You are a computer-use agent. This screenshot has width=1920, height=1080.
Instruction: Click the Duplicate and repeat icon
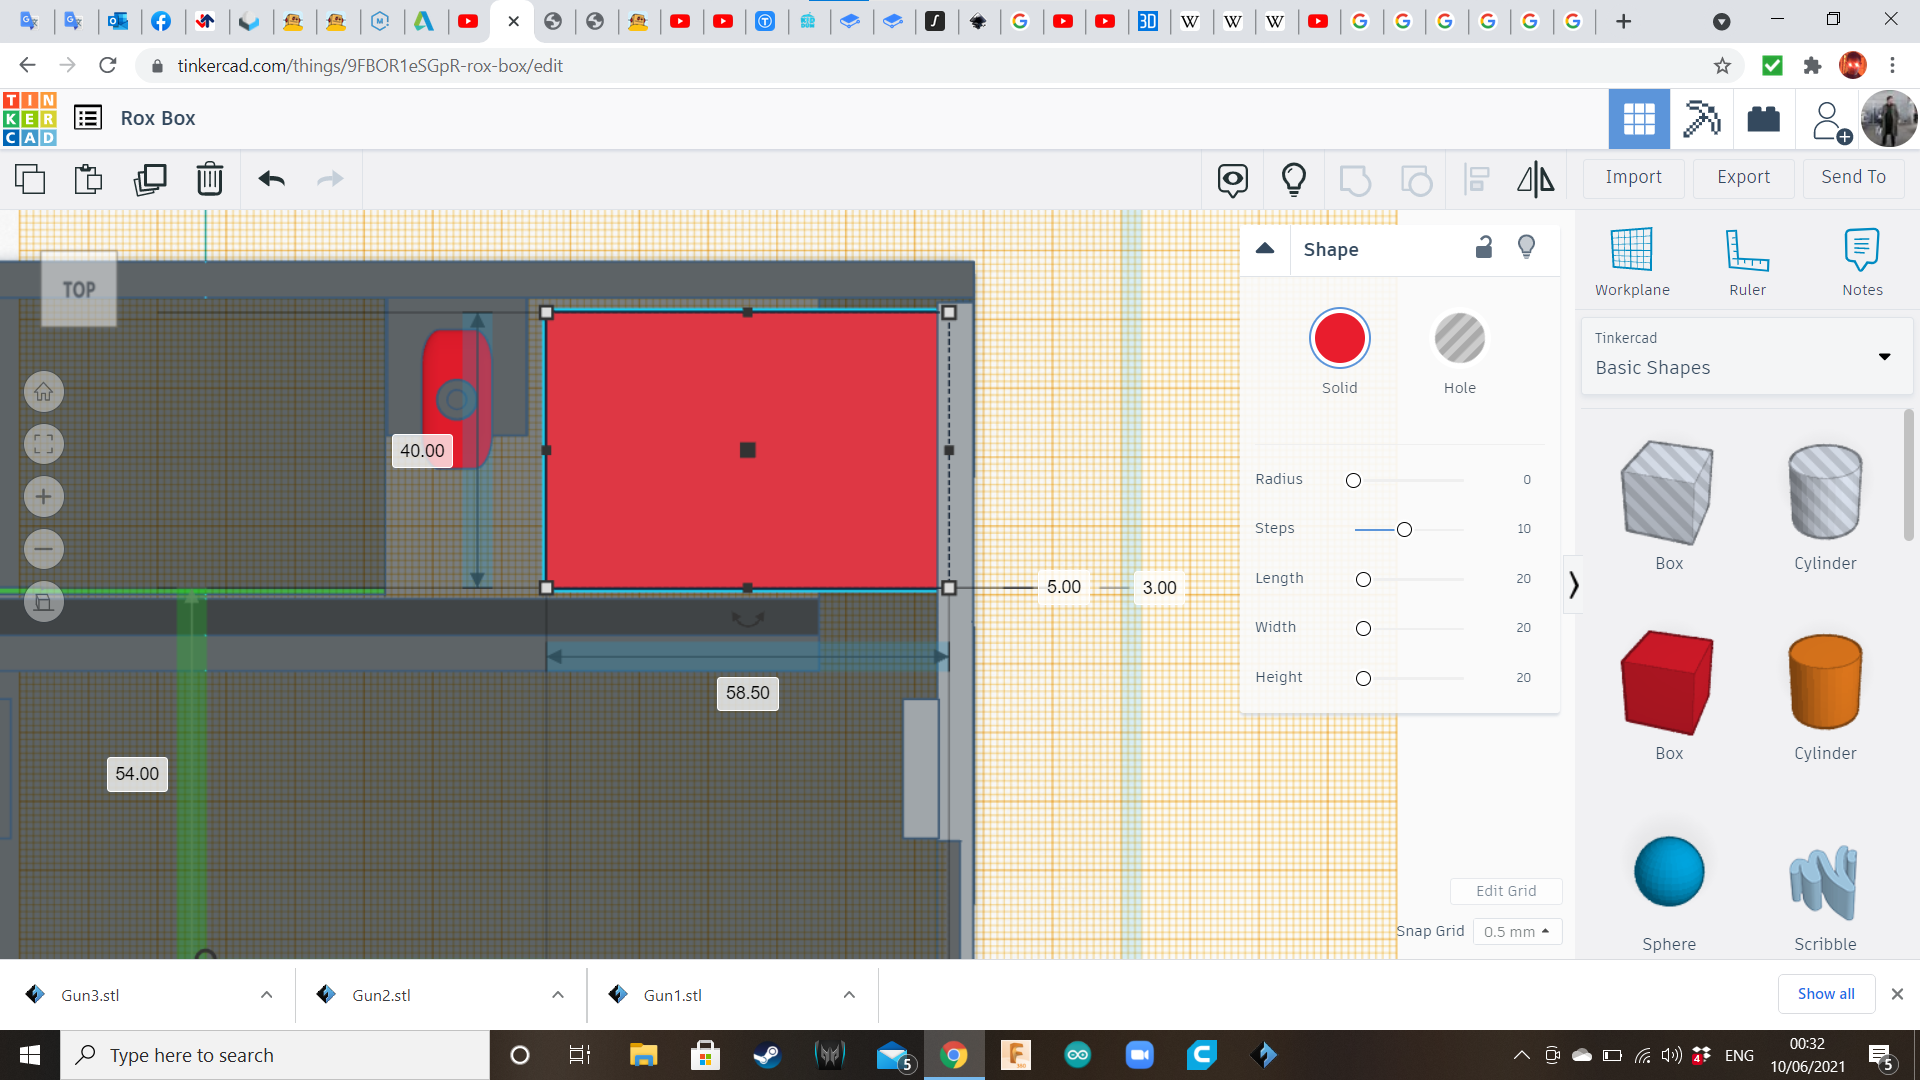click(x=150, y=180)
